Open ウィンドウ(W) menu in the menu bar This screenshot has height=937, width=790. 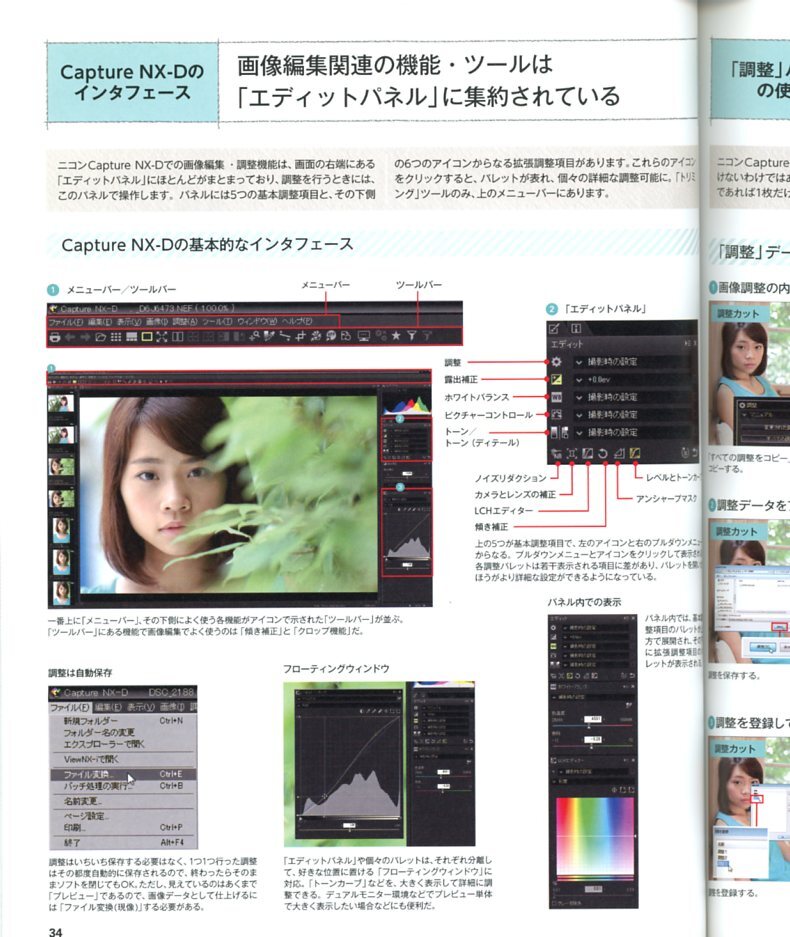tap(257, 321)
